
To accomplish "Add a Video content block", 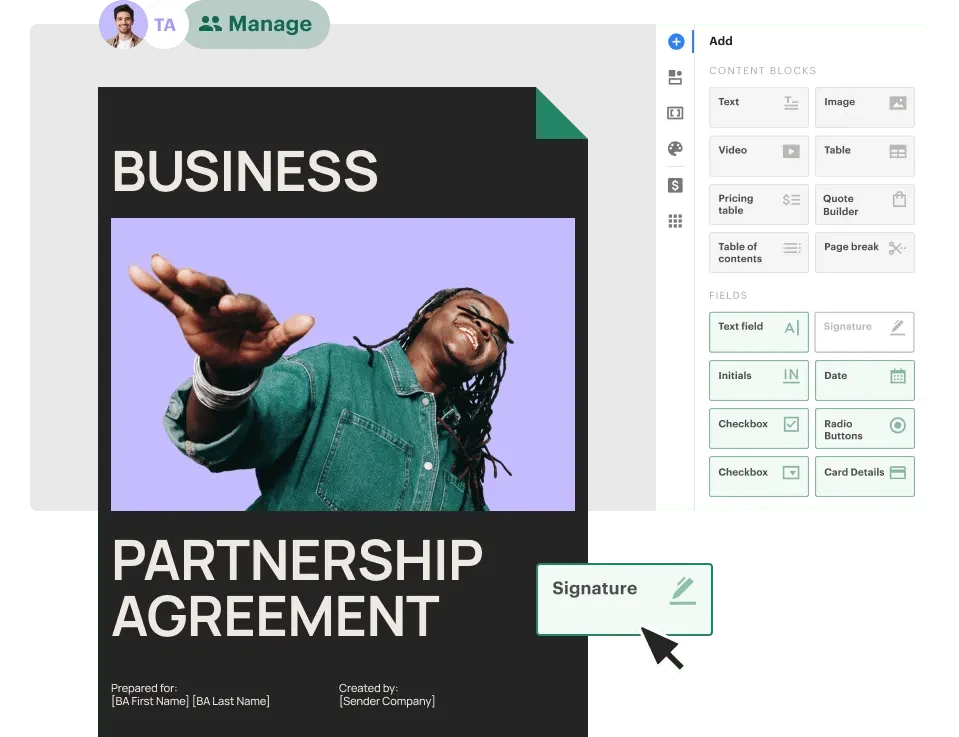I will click(758, 155).
